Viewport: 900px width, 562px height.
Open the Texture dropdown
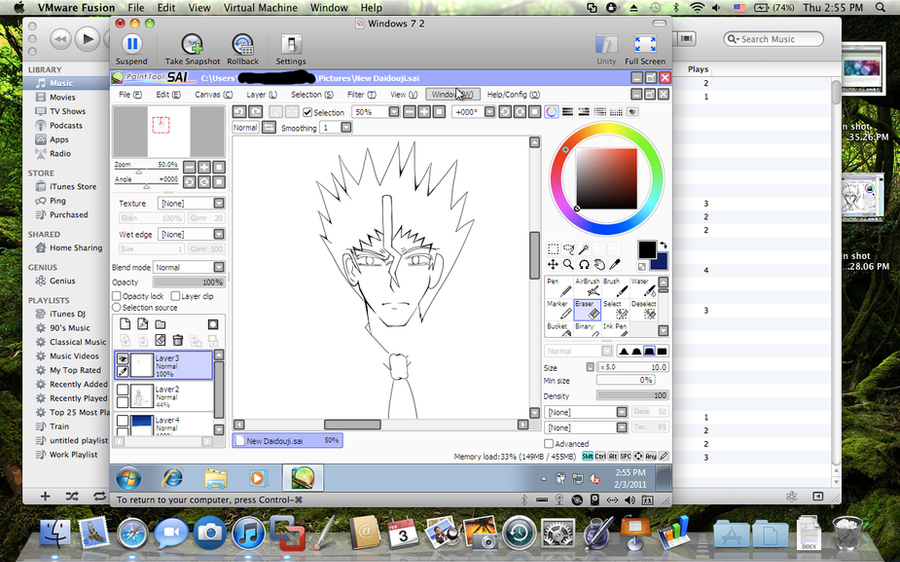[219, 203]
